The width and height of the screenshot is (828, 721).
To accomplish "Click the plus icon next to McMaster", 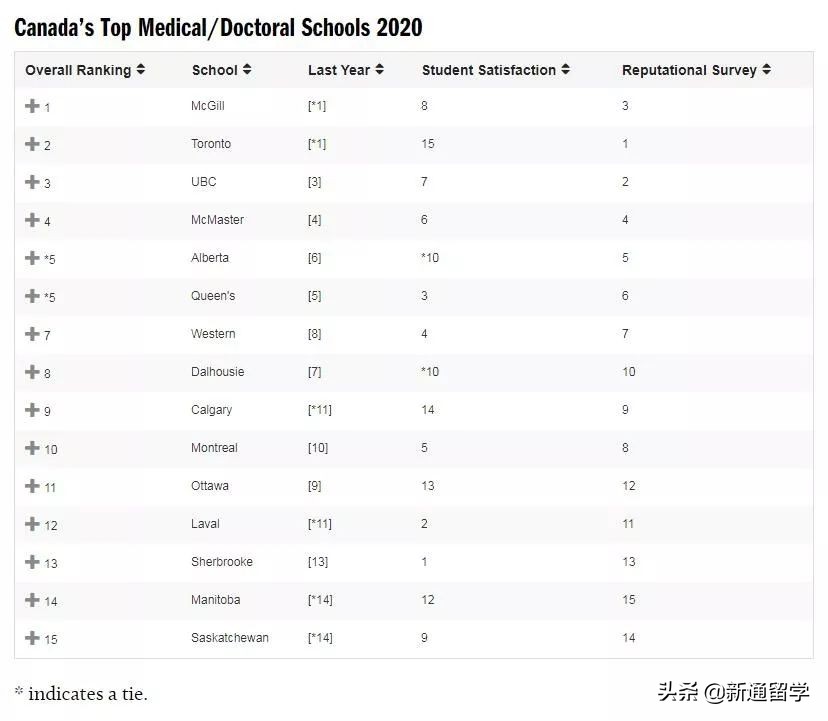I will point(33,220).
